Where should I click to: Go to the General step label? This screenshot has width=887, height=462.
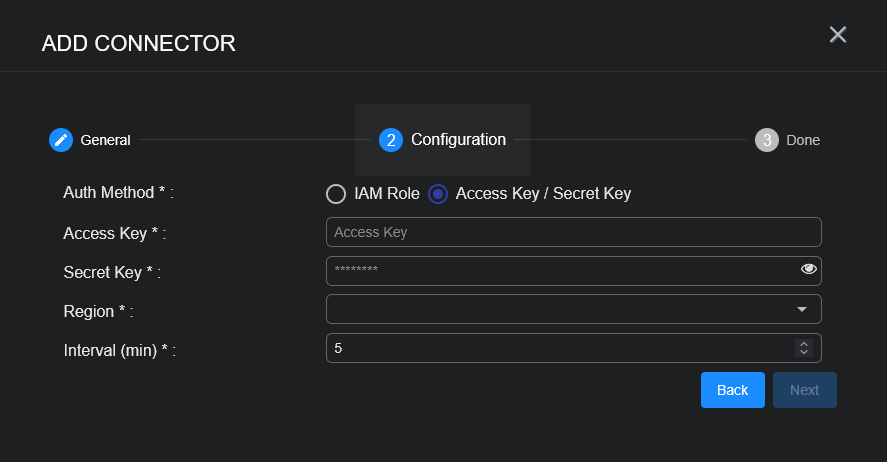point(105,140)
